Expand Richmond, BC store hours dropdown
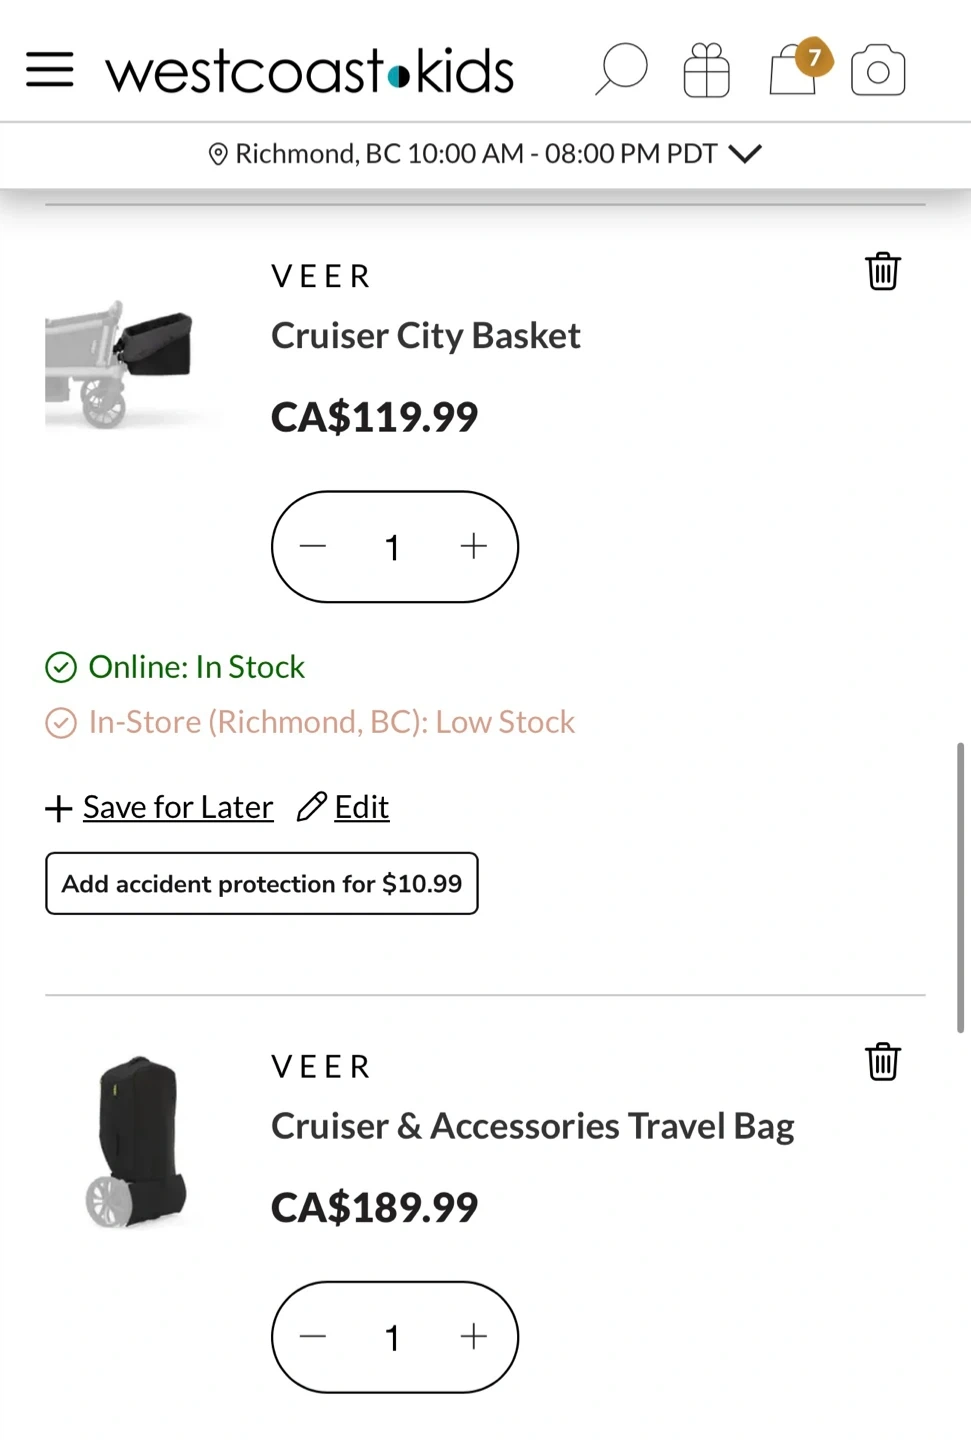 coord(745,153)
